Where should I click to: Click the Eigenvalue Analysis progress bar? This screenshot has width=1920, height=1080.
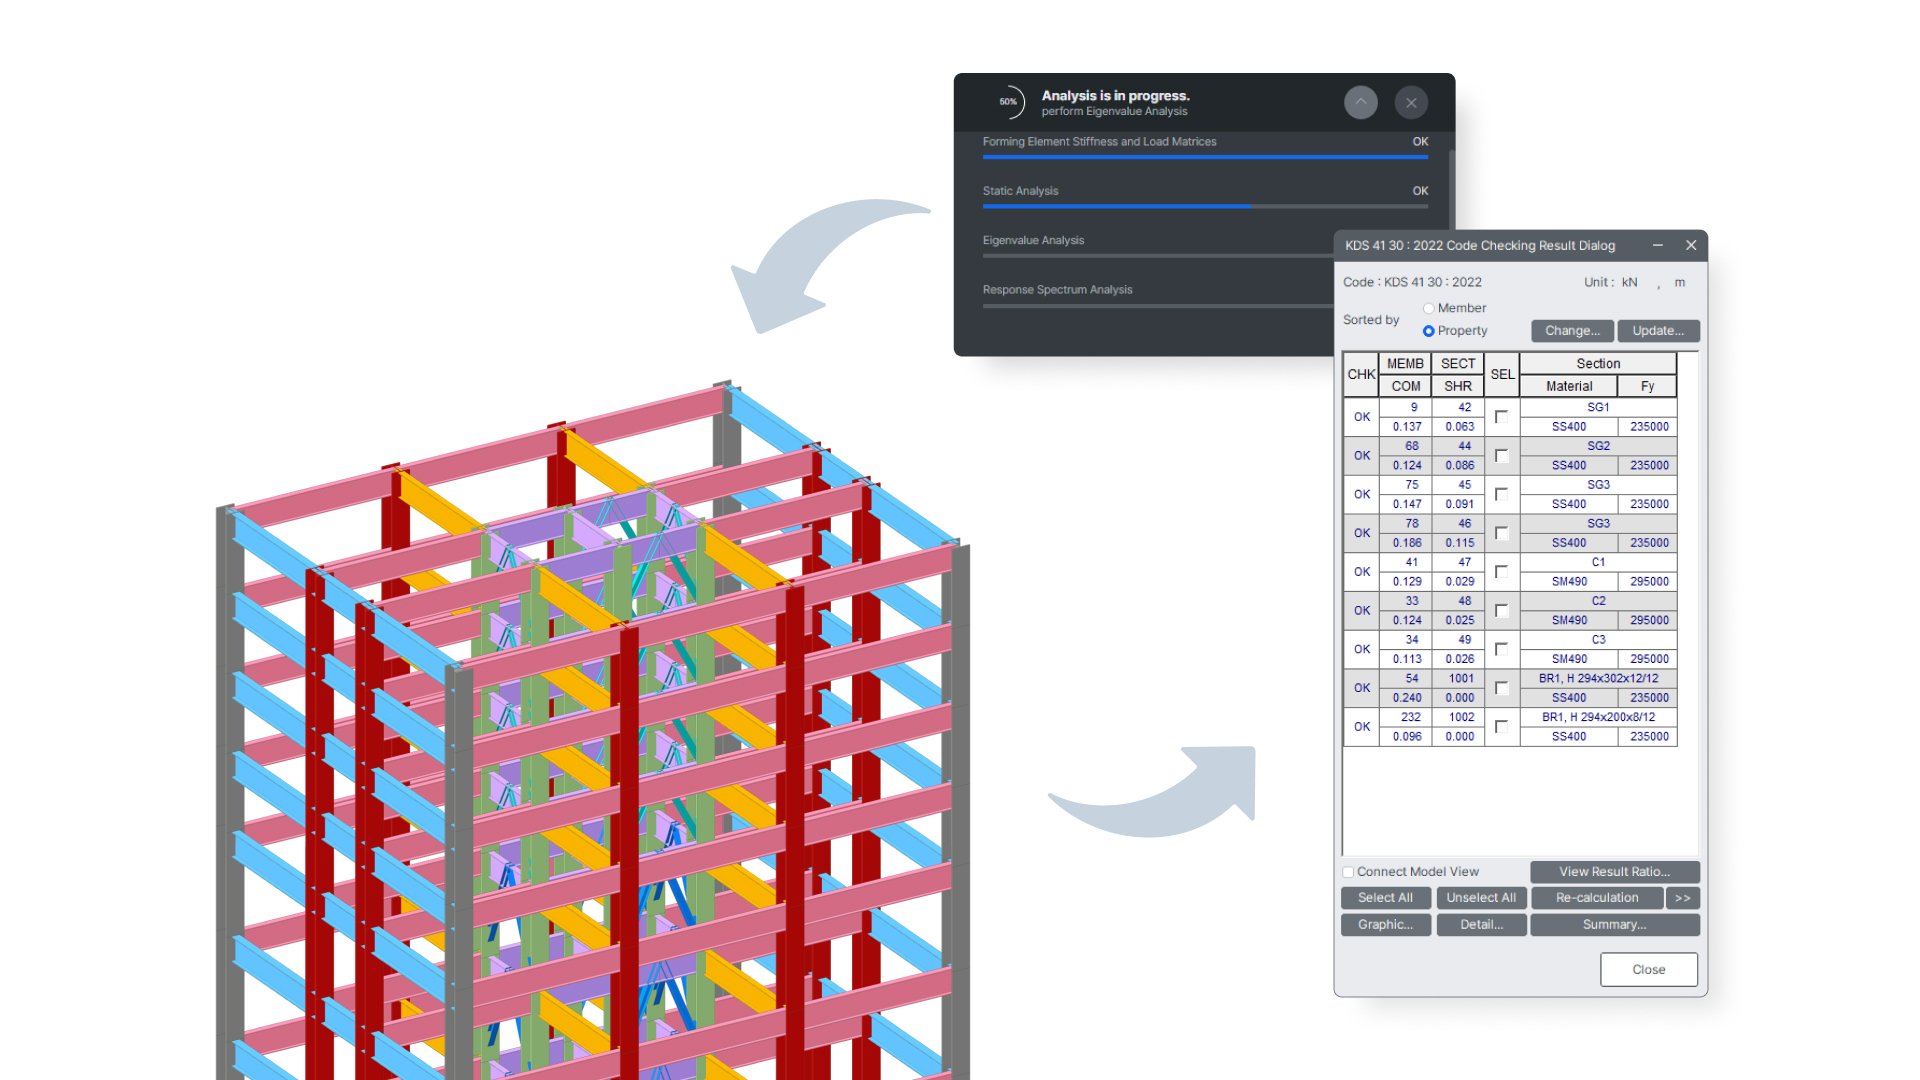1158,256
